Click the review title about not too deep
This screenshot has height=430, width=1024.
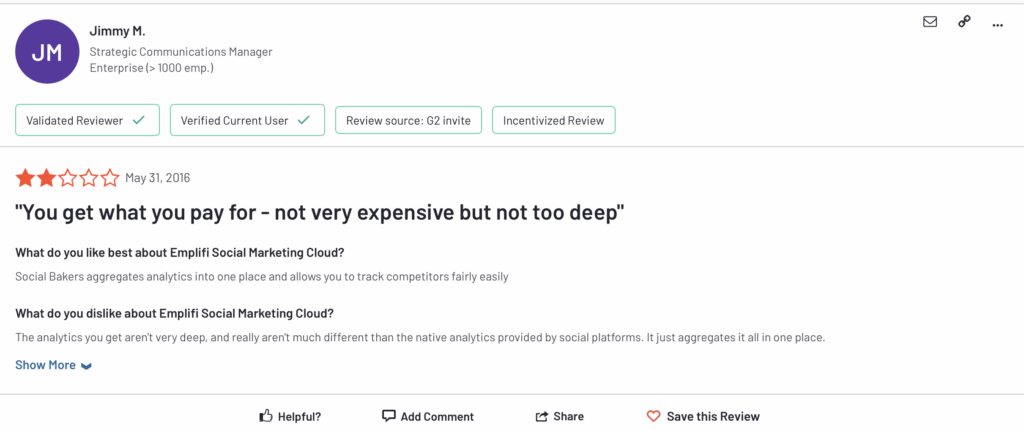pos(320,213)
